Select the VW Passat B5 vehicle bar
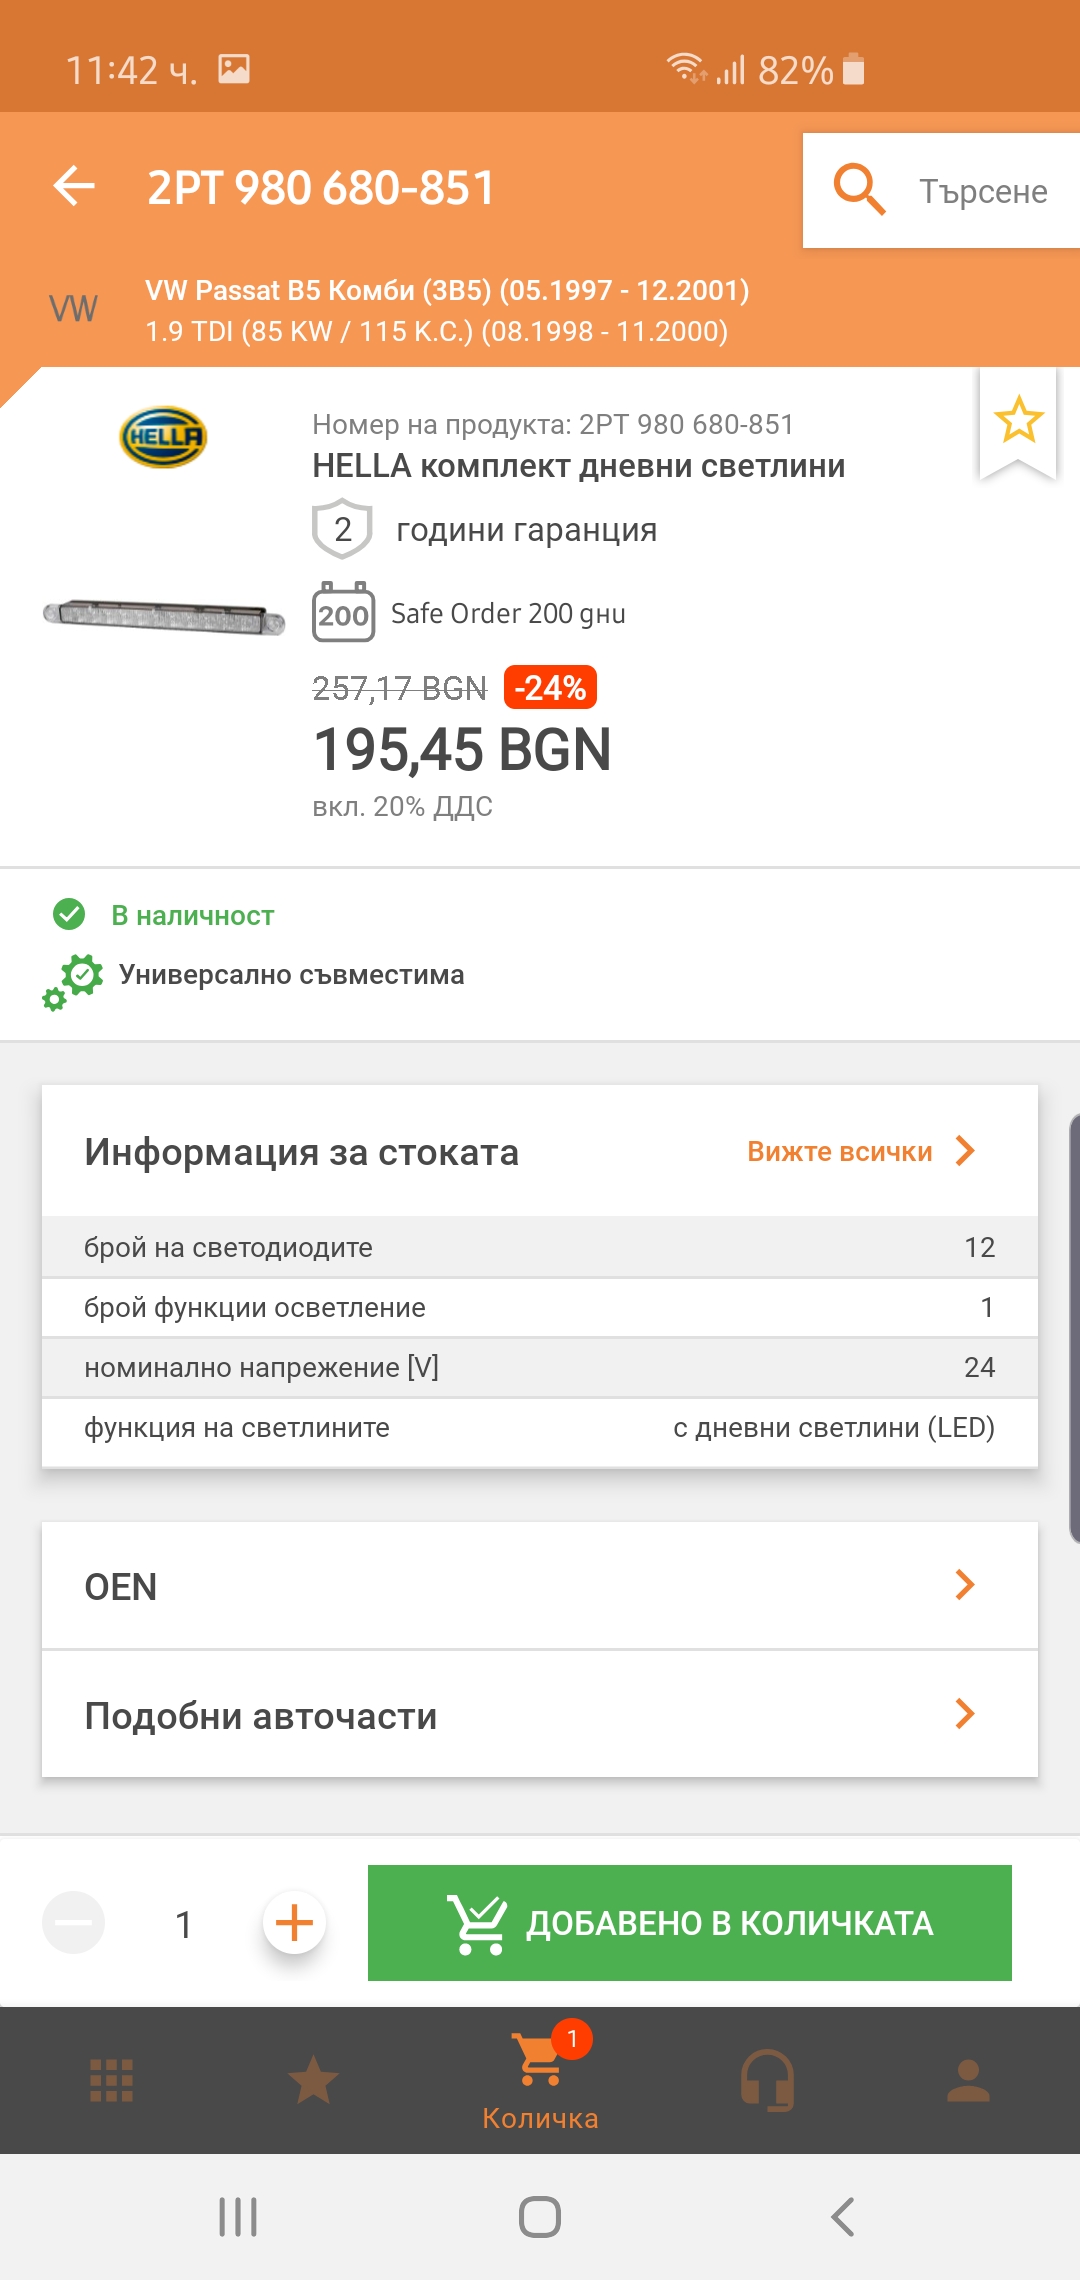1080x2280 pixels. point(447,310)
